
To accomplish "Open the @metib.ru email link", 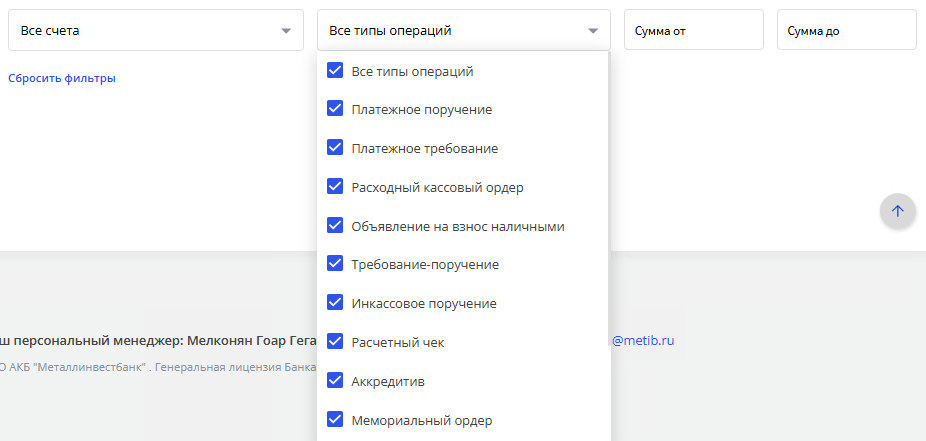I will coord(643,341).
